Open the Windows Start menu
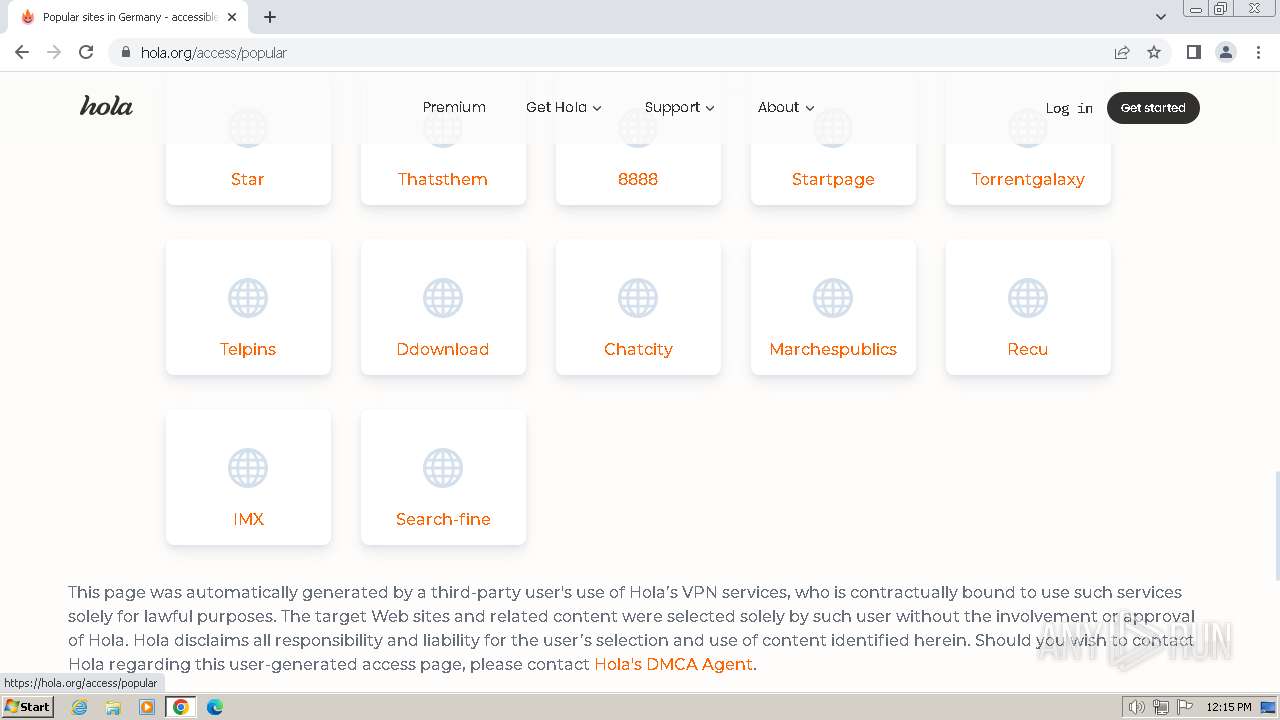 coord(27,707)
